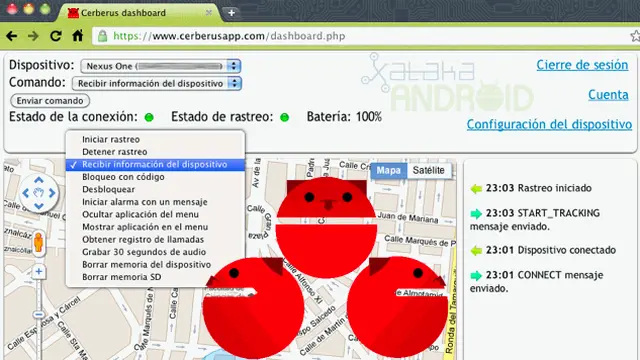Click the Batería: 100% text
The width and height of the screenshot is (640, 360).
[344, 117]
